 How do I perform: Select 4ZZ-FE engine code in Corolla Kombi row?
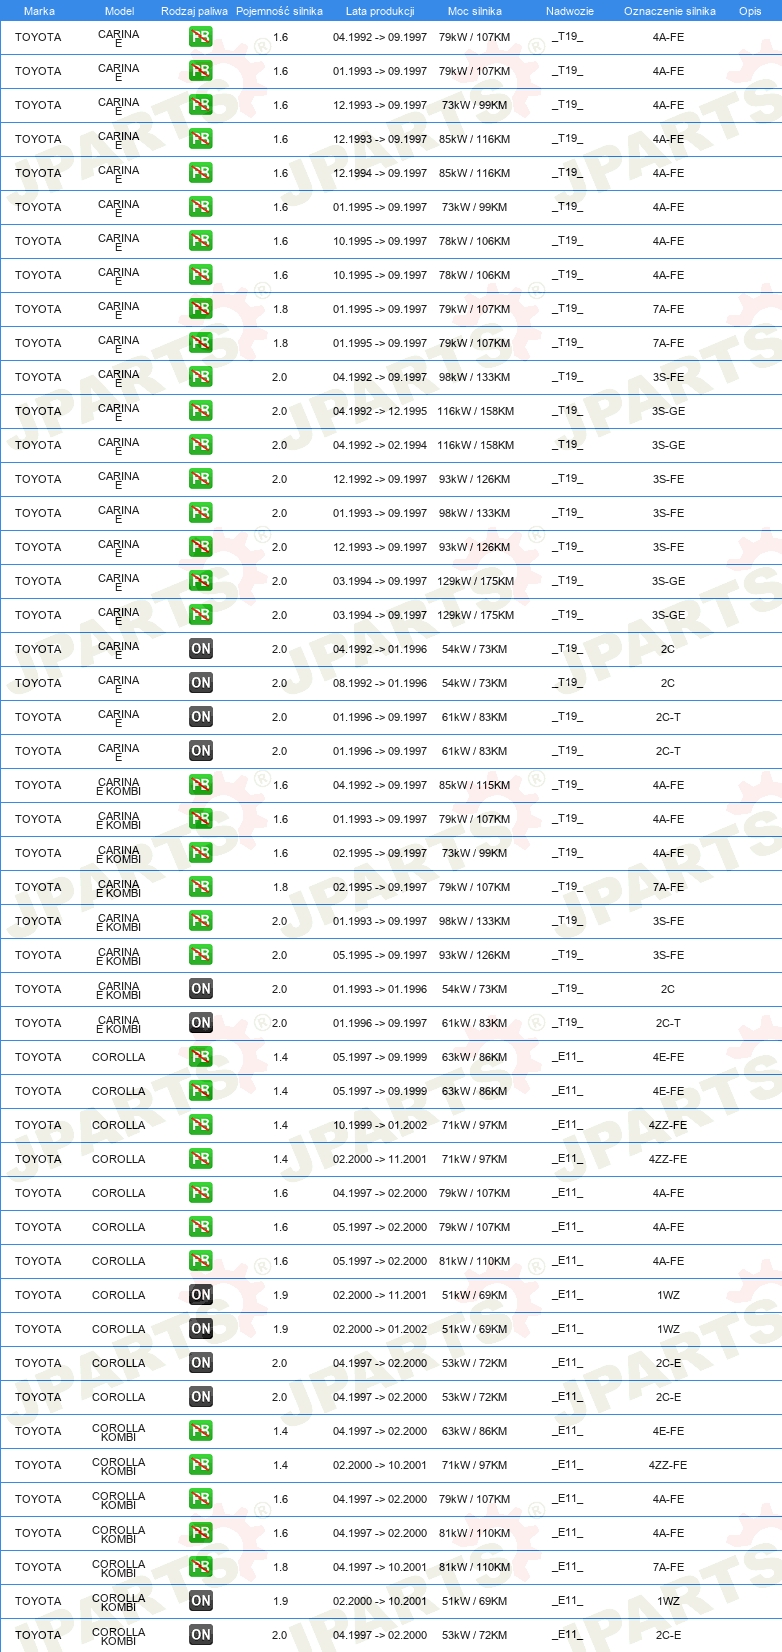(668, 1465)
